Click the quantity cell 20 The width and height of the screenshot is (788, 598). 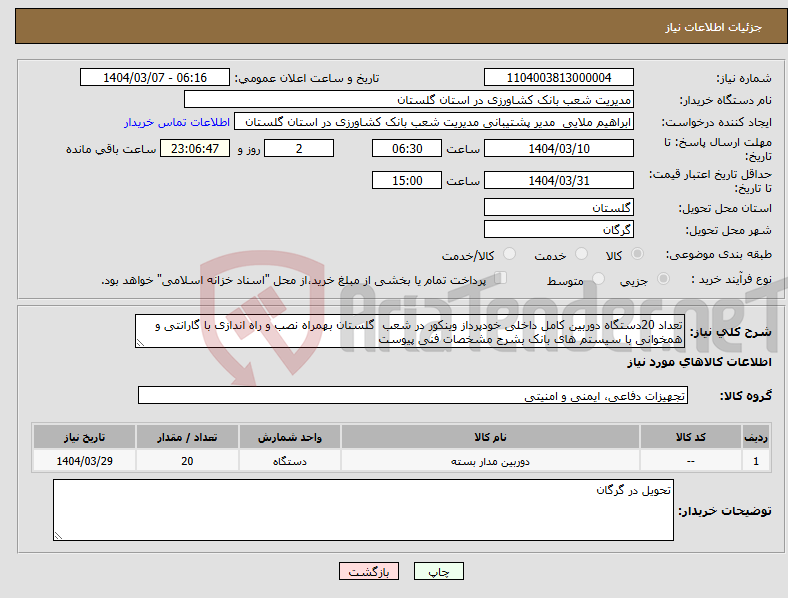pos(187,460)
